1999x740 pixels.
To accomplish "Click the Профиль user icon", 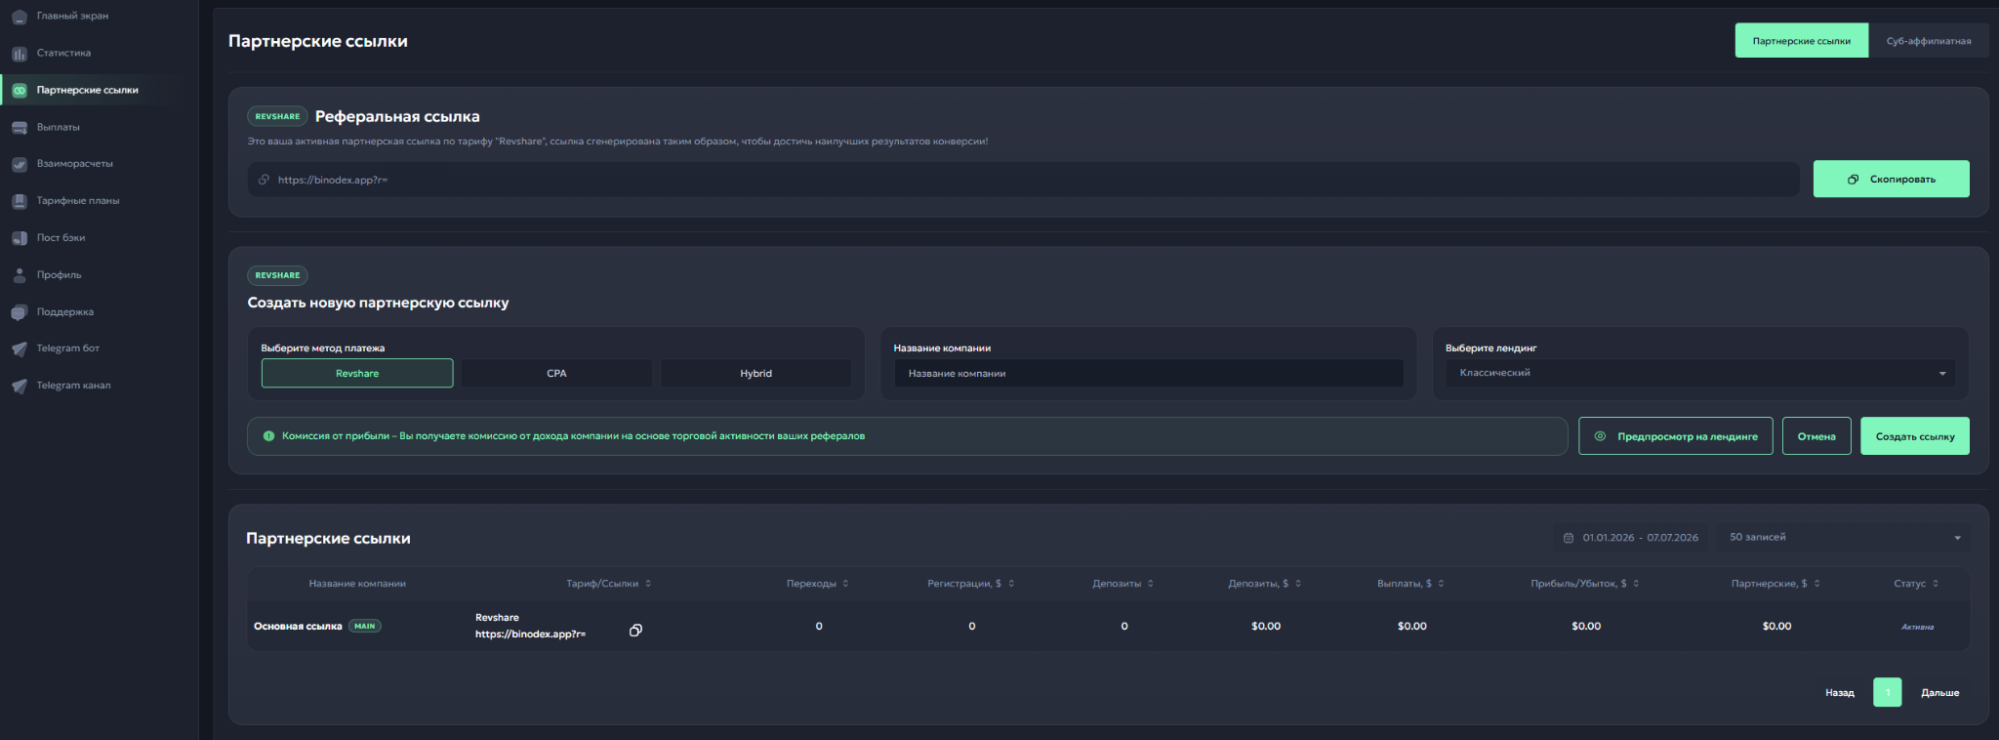I will 19,275.
